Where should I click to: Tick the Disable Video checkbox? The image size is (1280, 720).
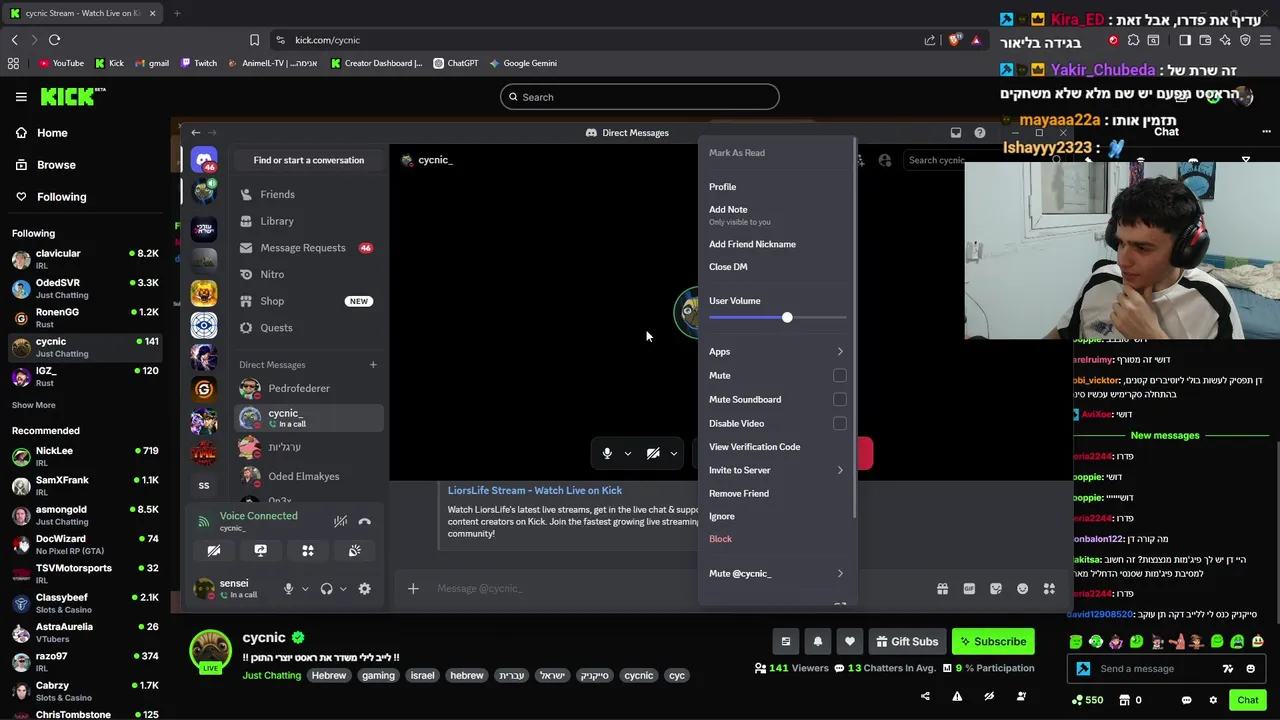840,423
